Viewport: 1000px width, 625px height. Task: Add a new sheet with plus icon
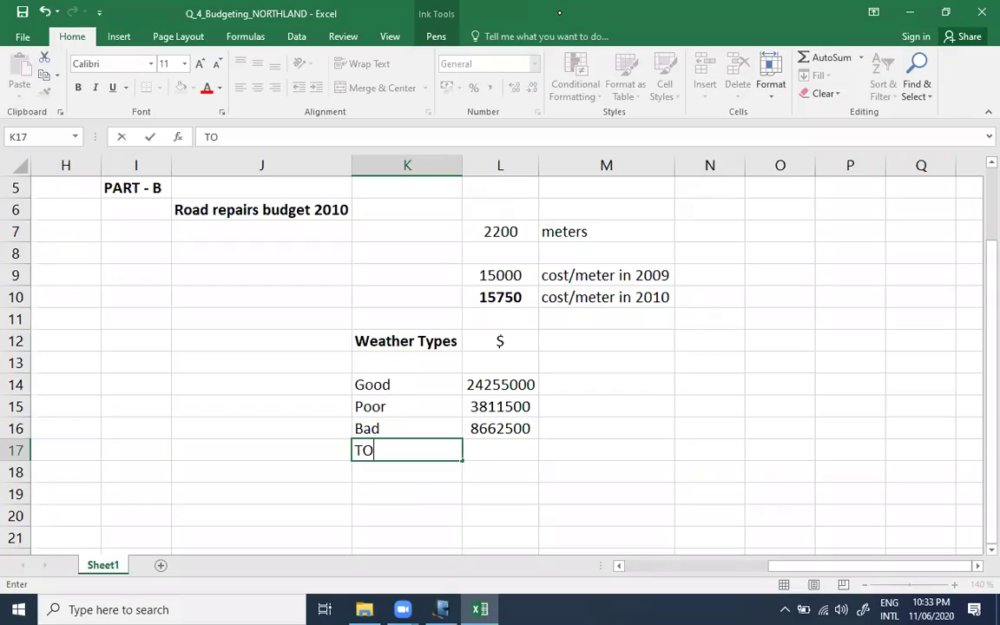(161, 566)
